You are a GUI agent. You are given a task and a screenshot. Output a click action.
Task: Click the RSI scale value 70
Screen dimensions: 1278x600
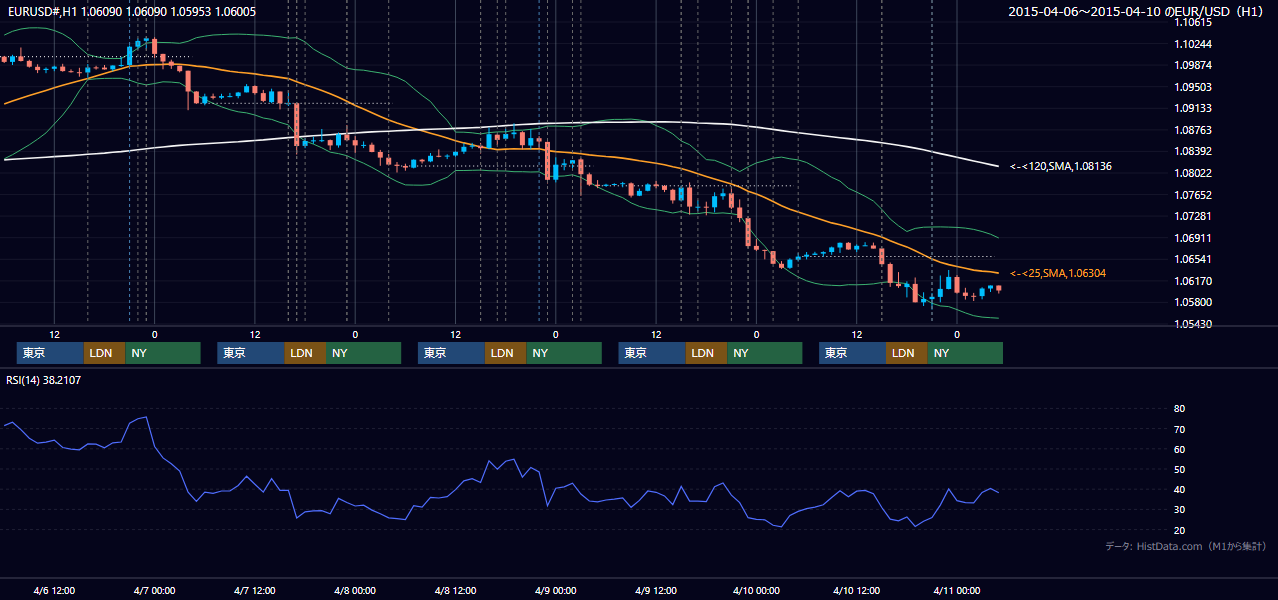pyautogui.click(x=1180, y=429)
